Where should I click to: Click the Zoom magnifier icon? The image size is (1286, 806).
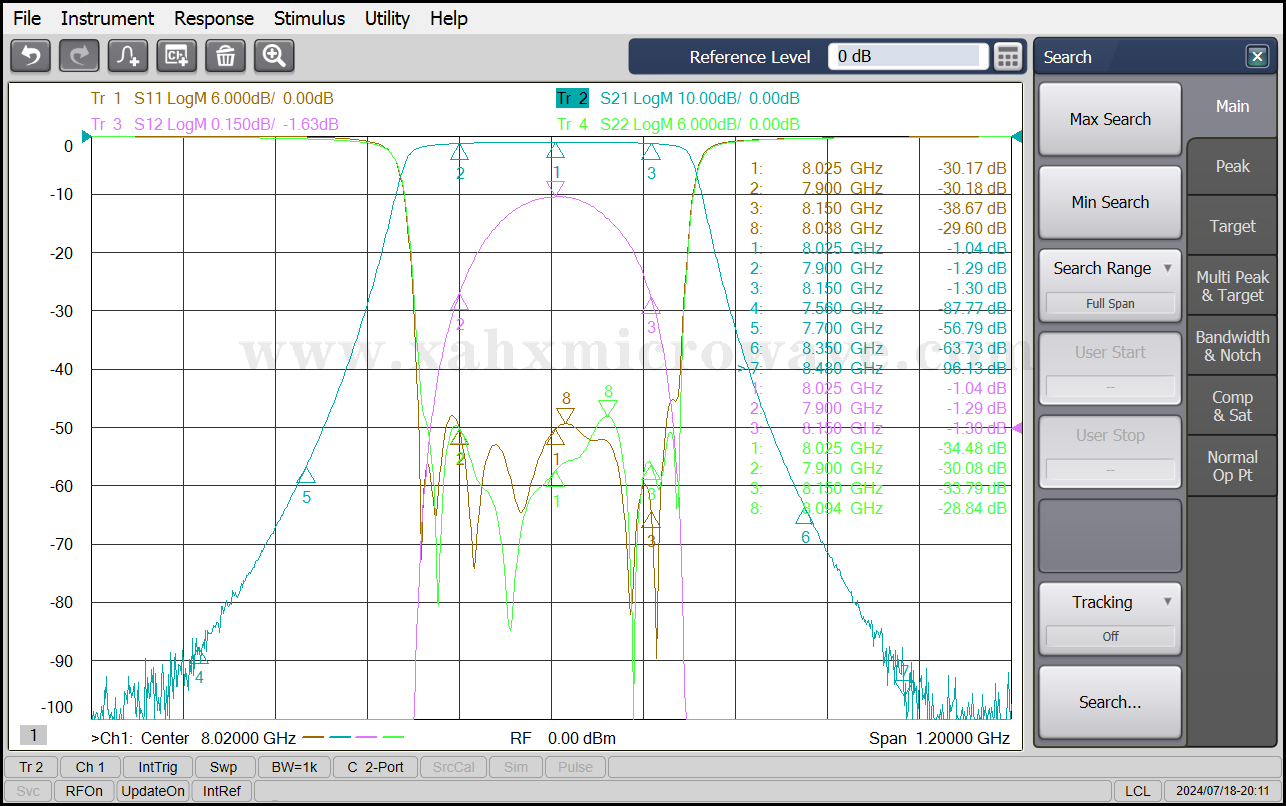point(274,56)
